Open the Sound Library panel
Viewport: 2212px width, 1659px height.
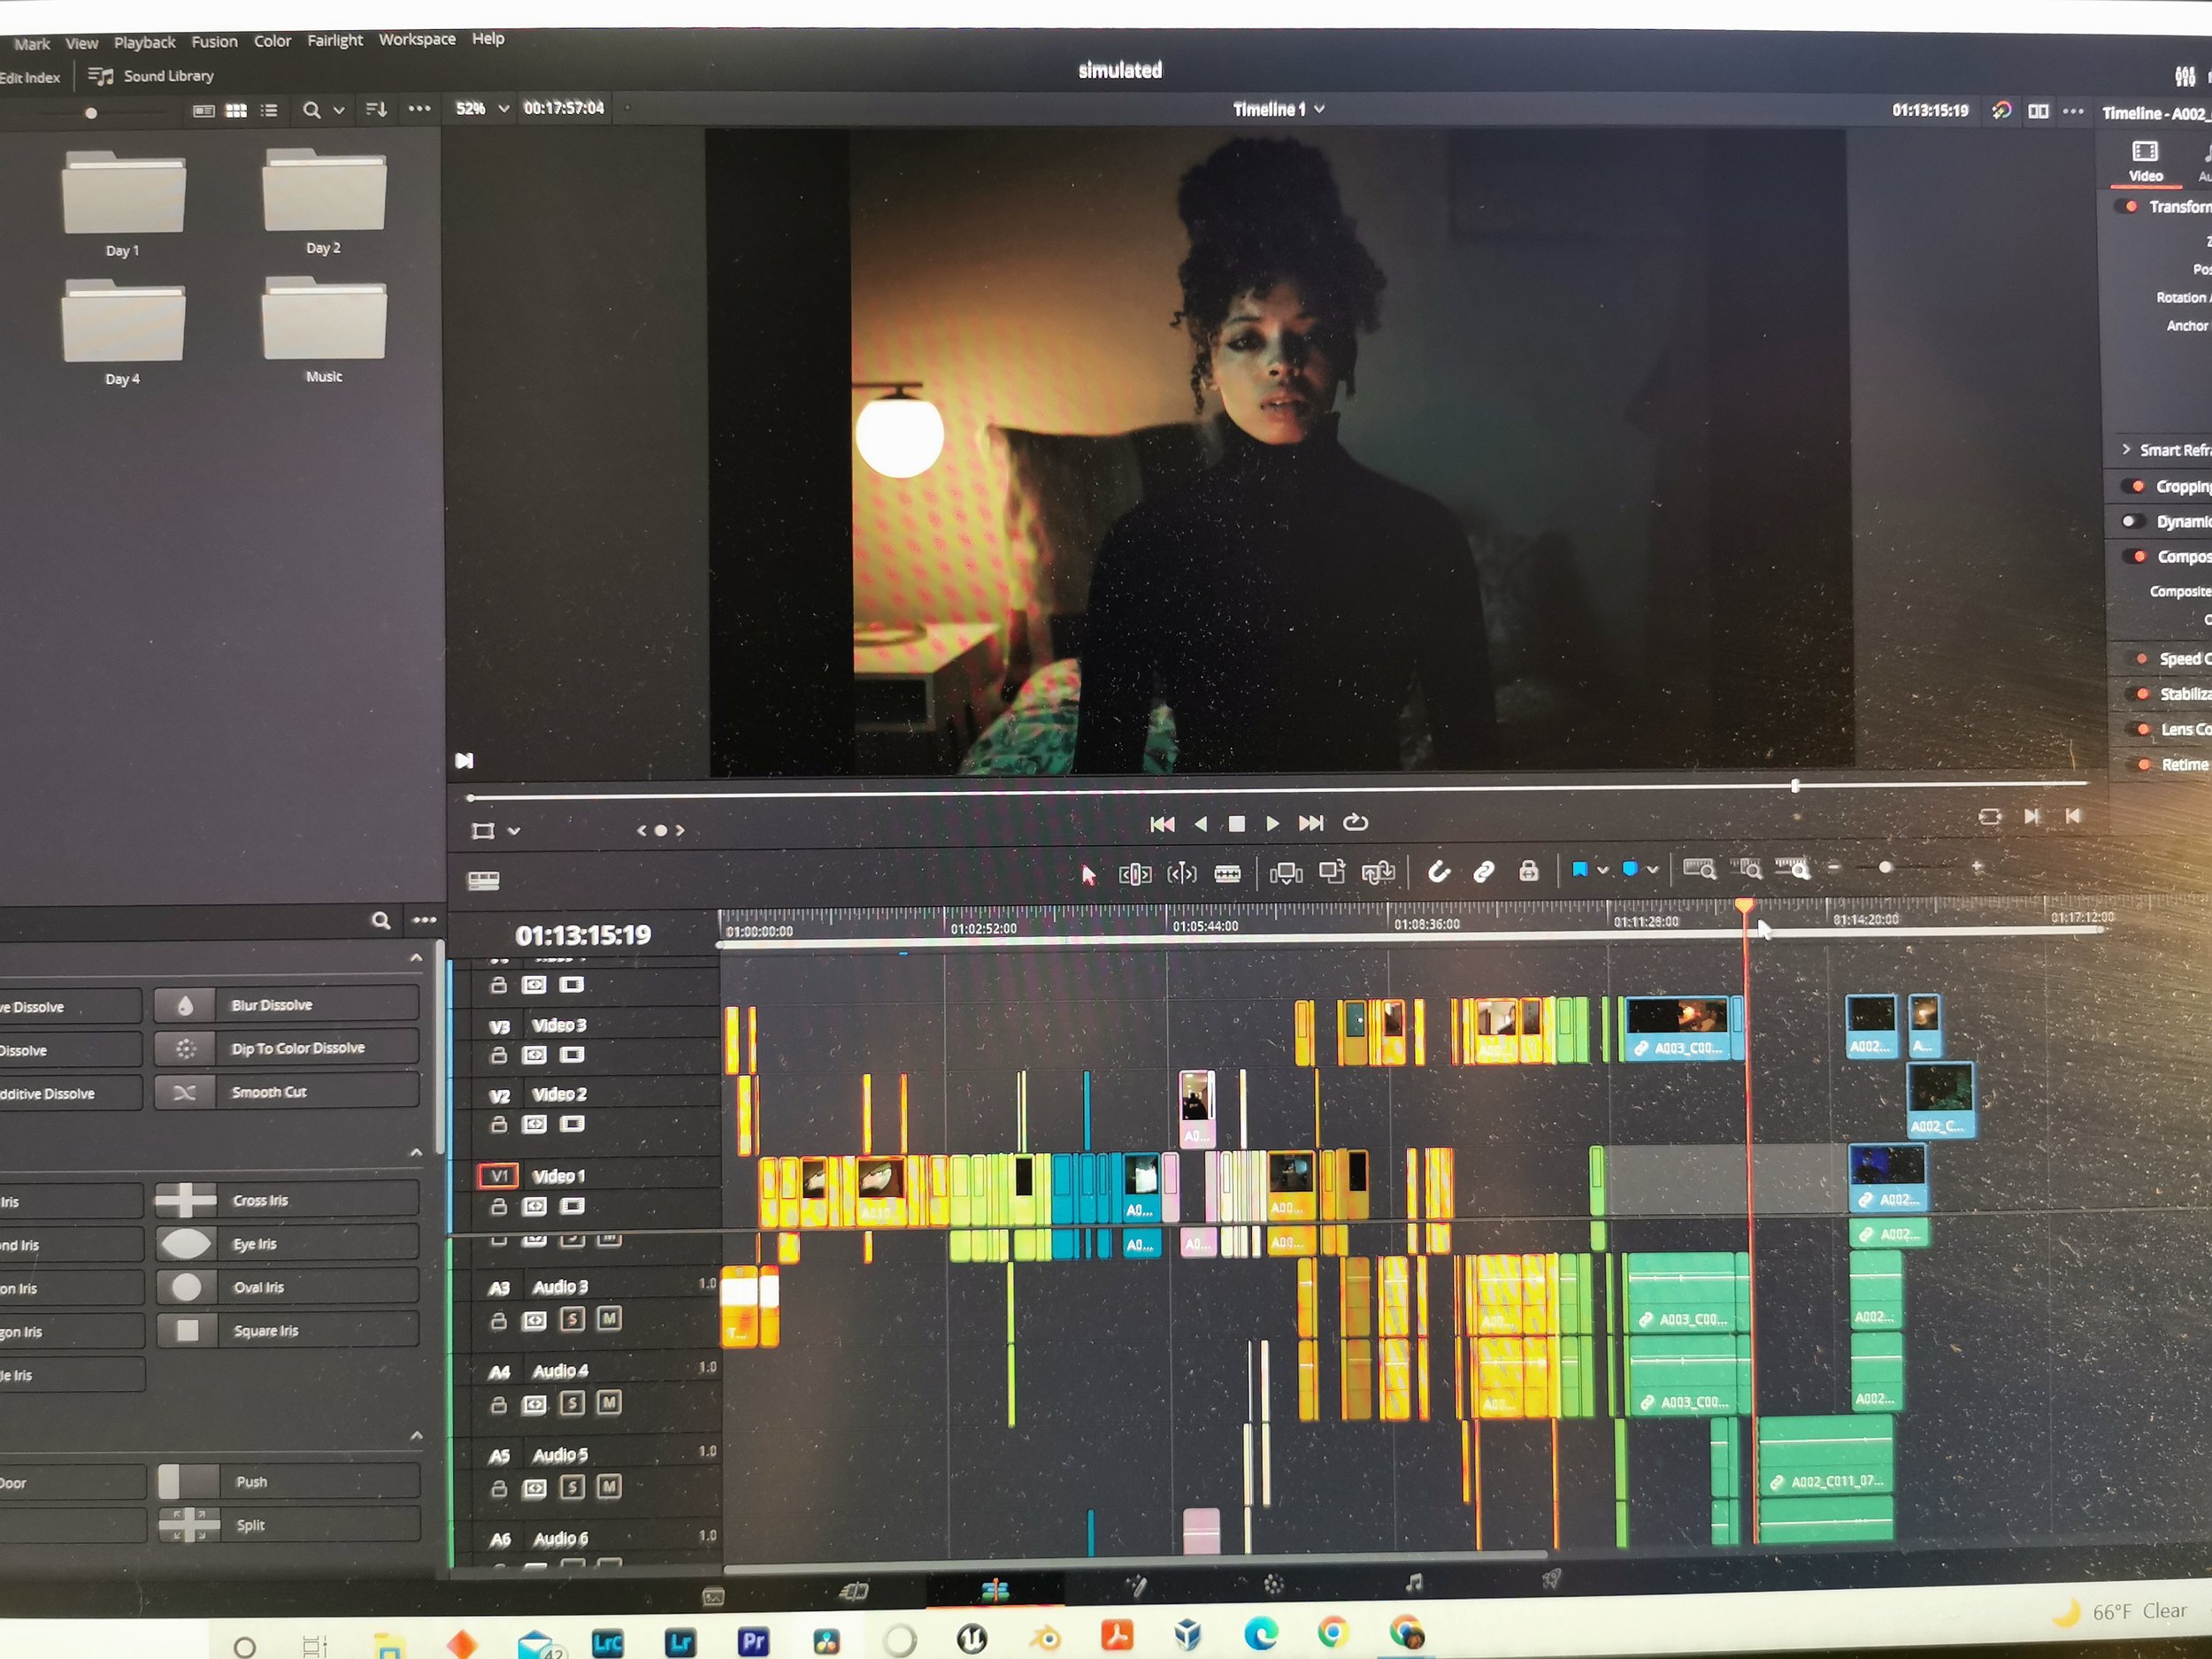tap(152, 76)
